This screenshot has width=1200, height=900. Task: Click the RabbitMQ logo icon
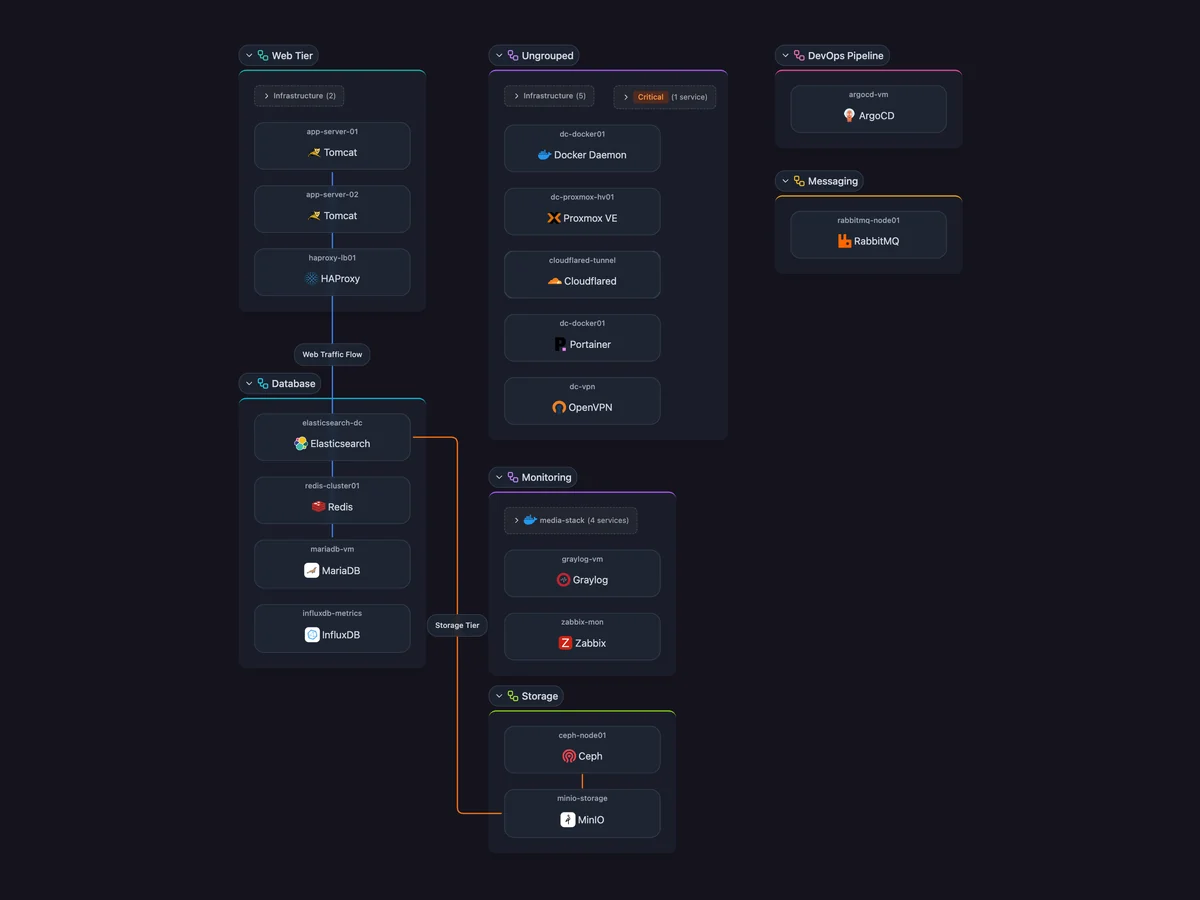845,241
